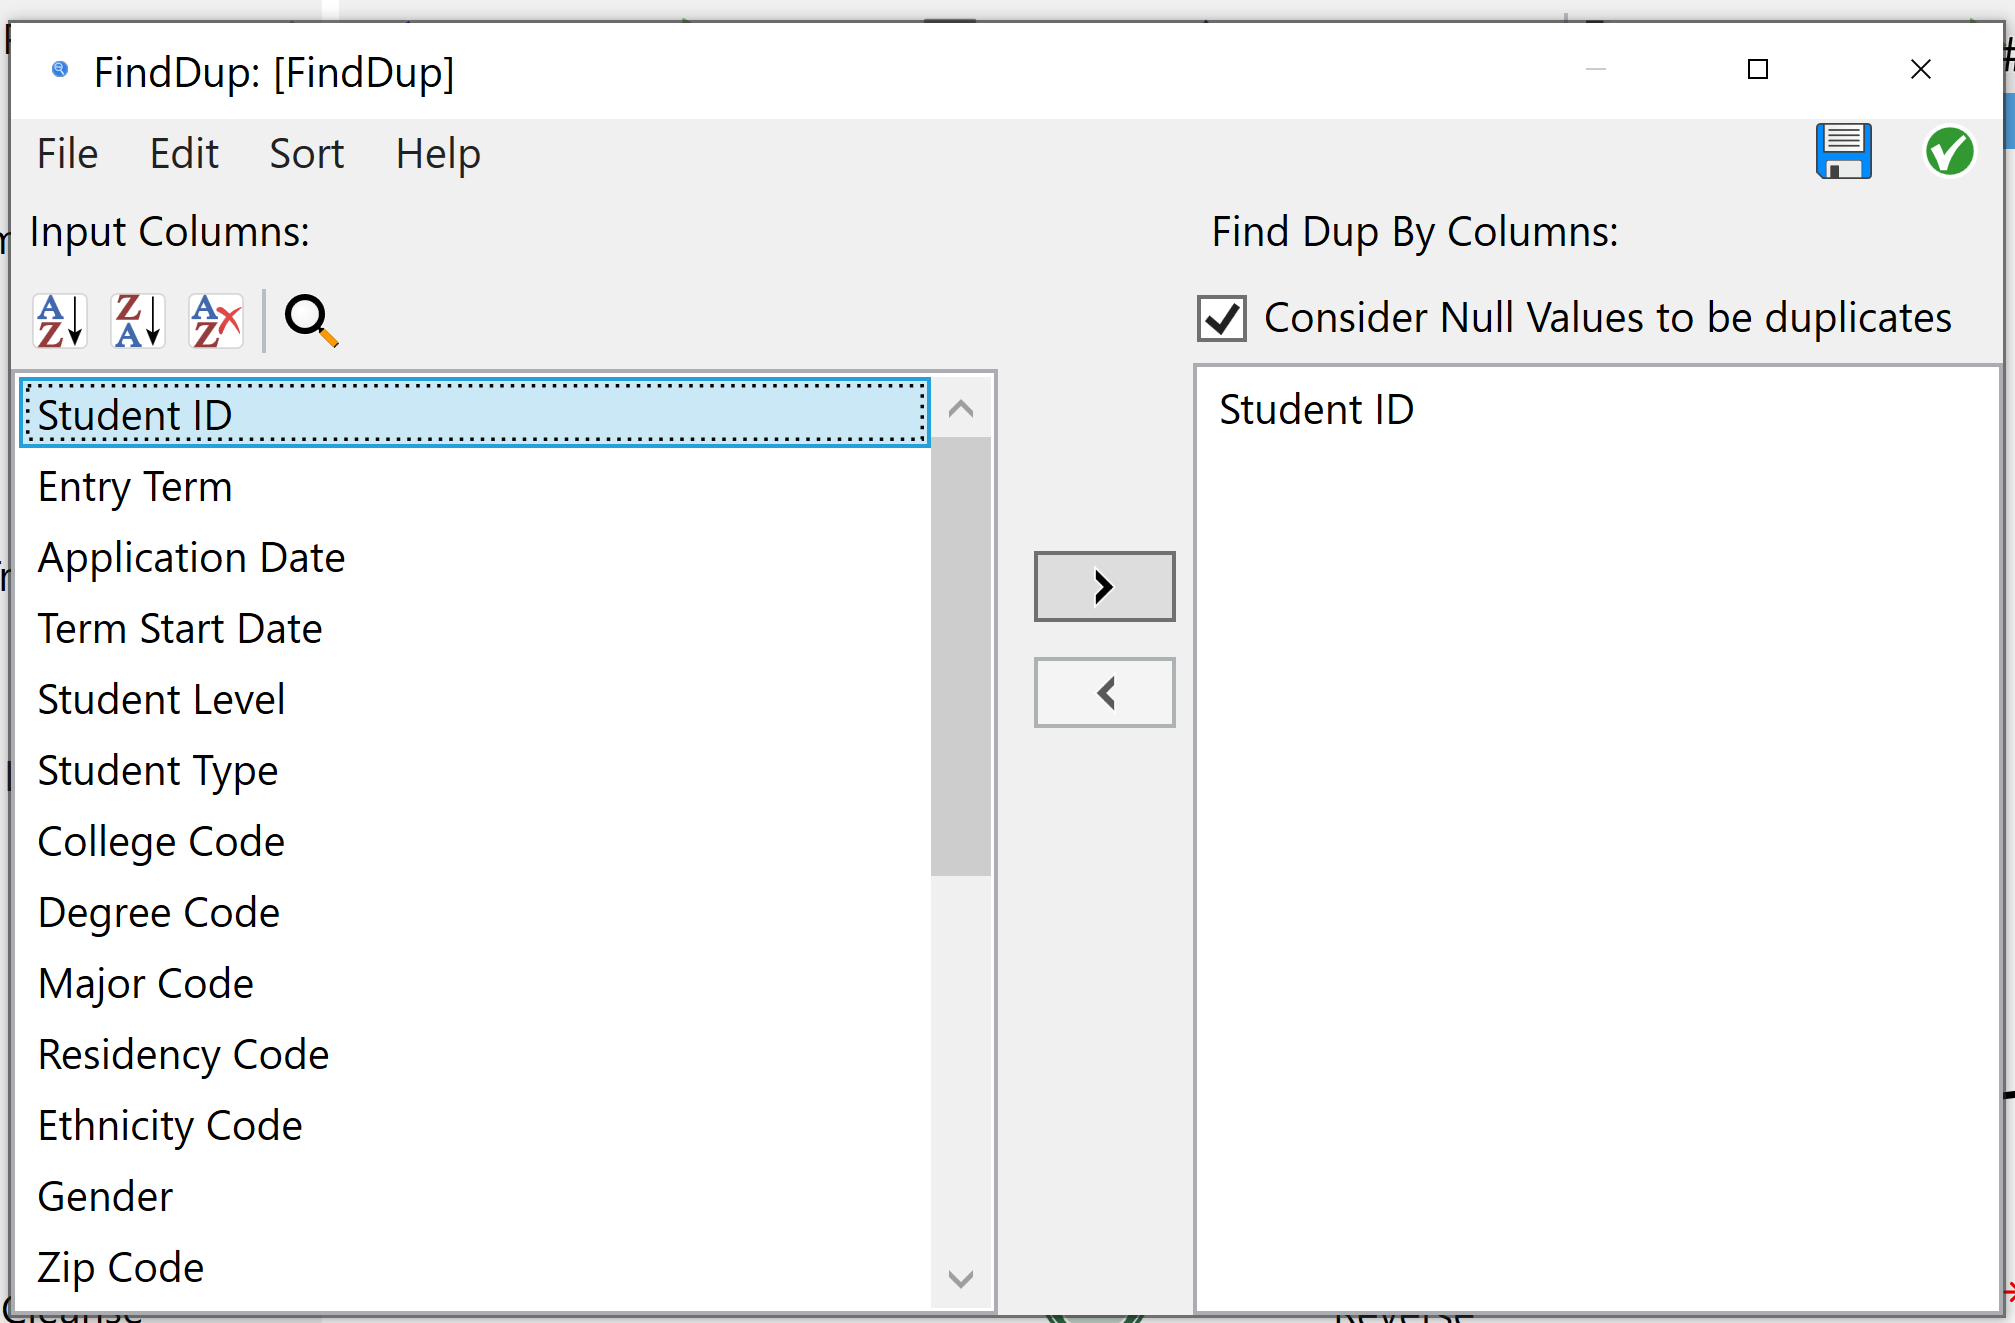Maximize the FindDup window
Image resolution: width=2015 pixels, height=1323 pixels.
tap(1757, 69)
